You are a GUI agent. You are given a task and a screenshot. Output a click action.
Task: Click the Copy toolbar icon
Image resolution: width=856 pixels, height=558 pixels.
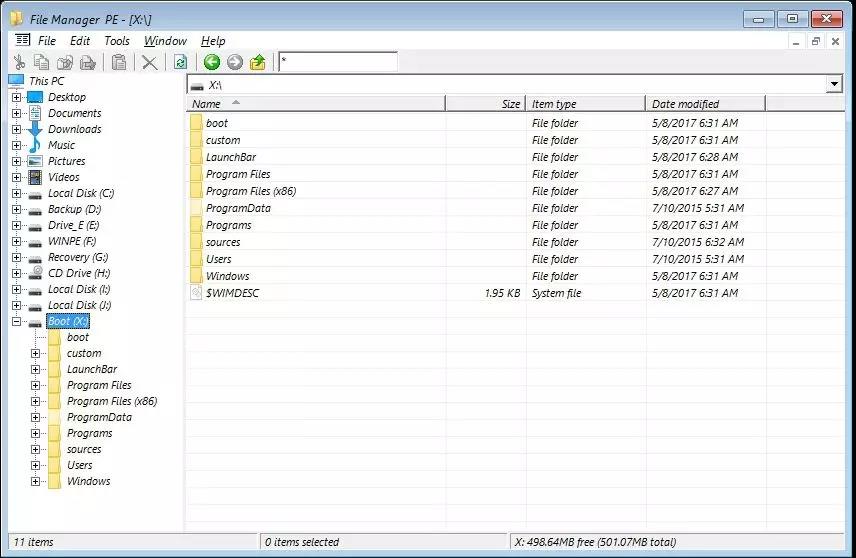[x=41, y=62]
